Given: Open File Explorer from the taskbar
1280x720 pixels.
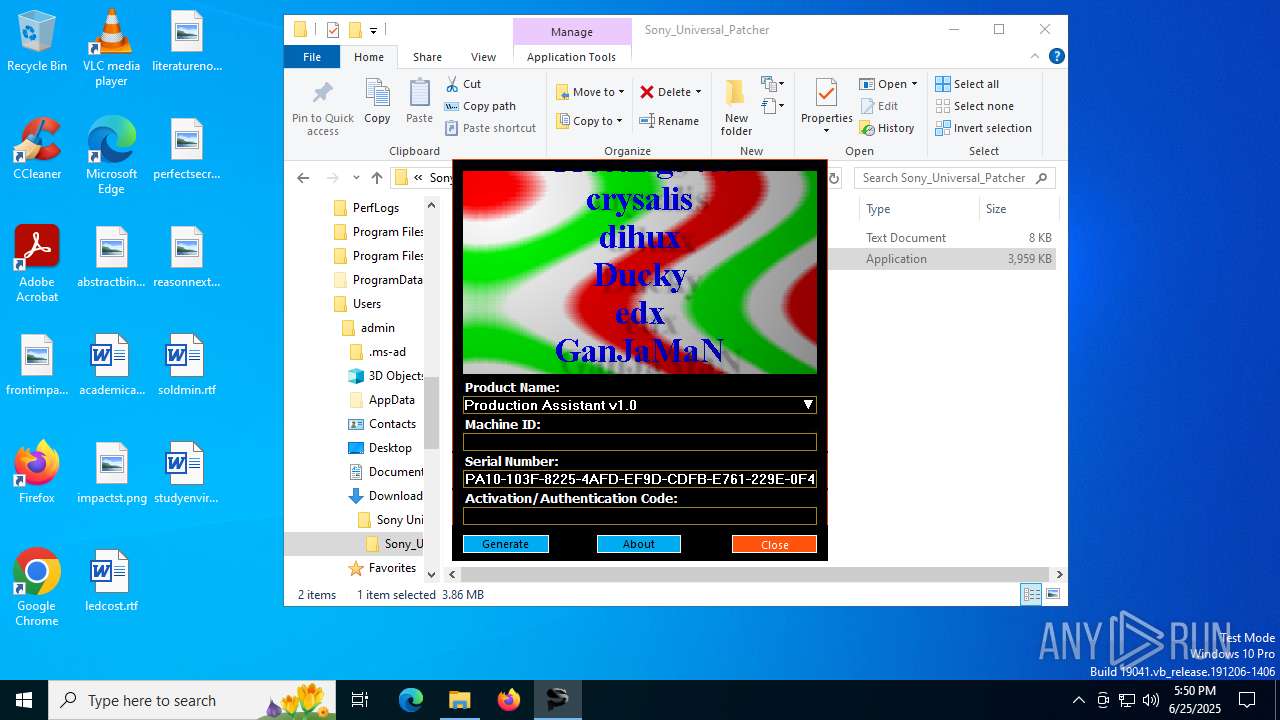Looking at the screenshot, I should tap(459, 699).
